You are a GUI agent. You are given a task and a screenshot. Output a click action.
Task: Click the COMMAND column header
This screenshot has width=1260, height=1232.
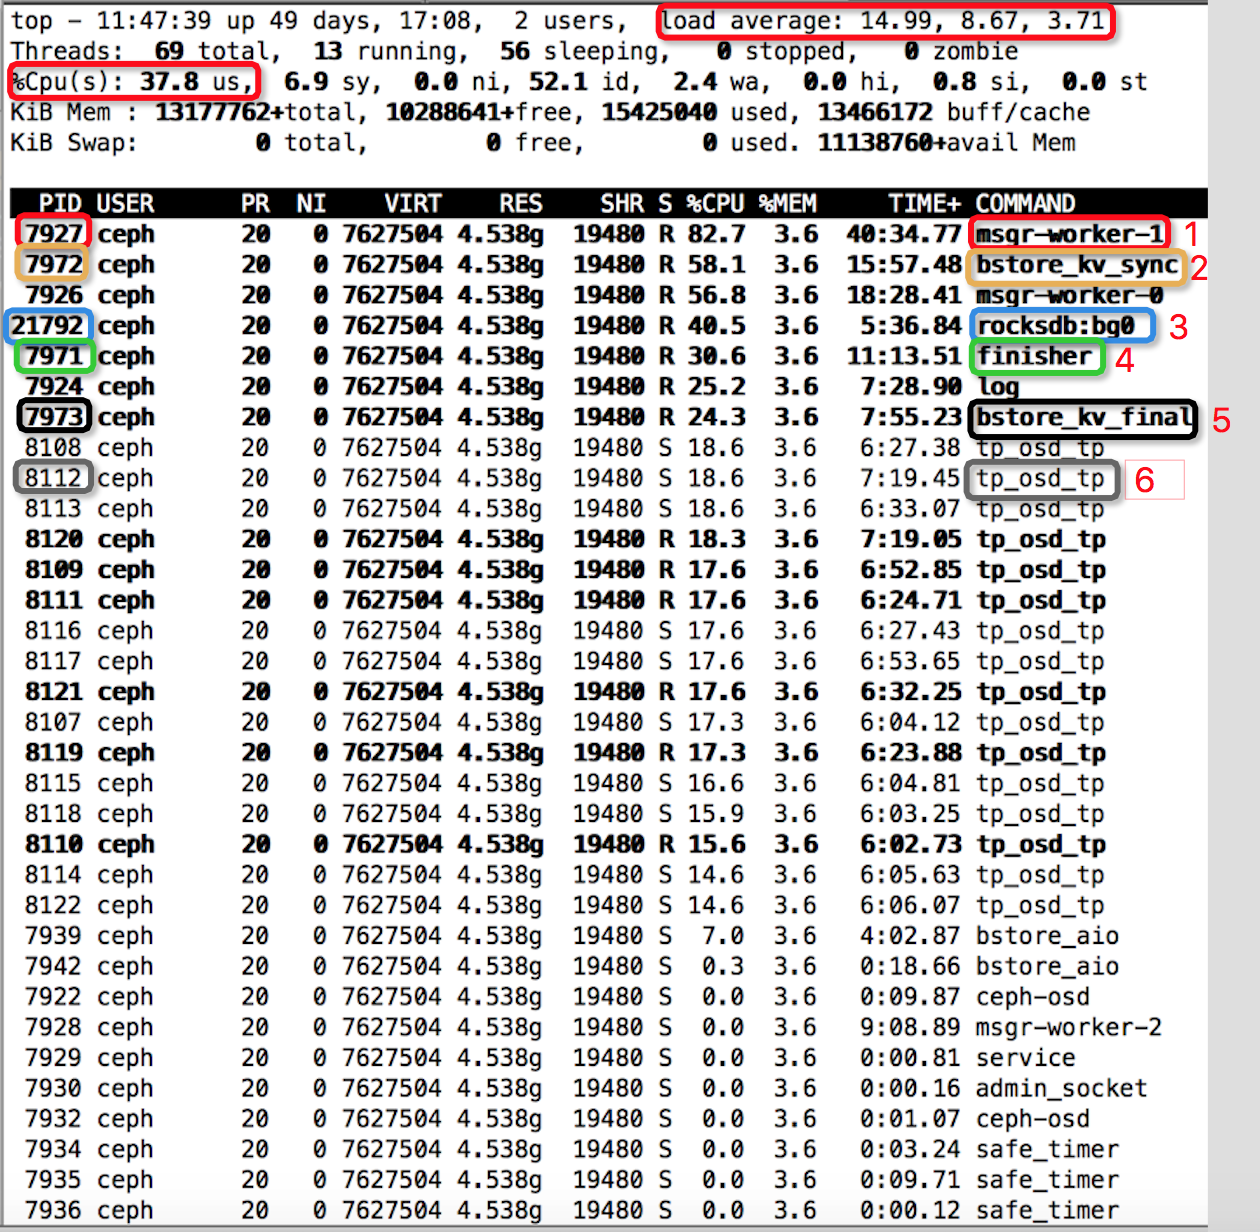(x=1025, y=204)
